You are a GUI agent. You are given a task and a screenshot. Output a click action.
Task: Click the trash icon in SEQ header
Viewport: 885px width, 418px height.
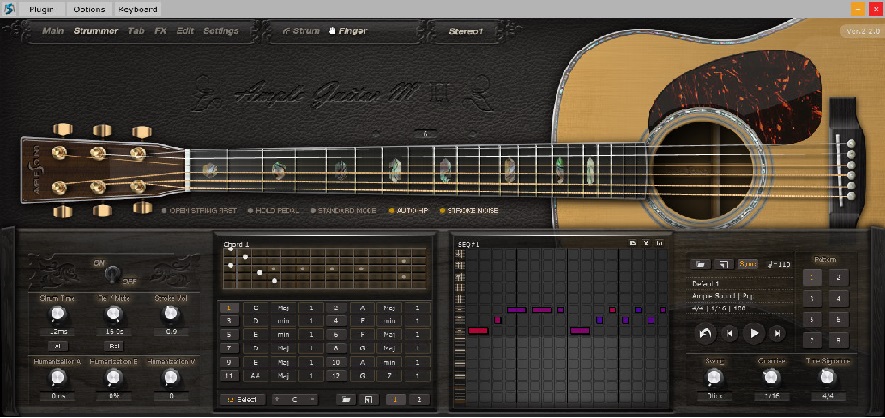point(659,243)
